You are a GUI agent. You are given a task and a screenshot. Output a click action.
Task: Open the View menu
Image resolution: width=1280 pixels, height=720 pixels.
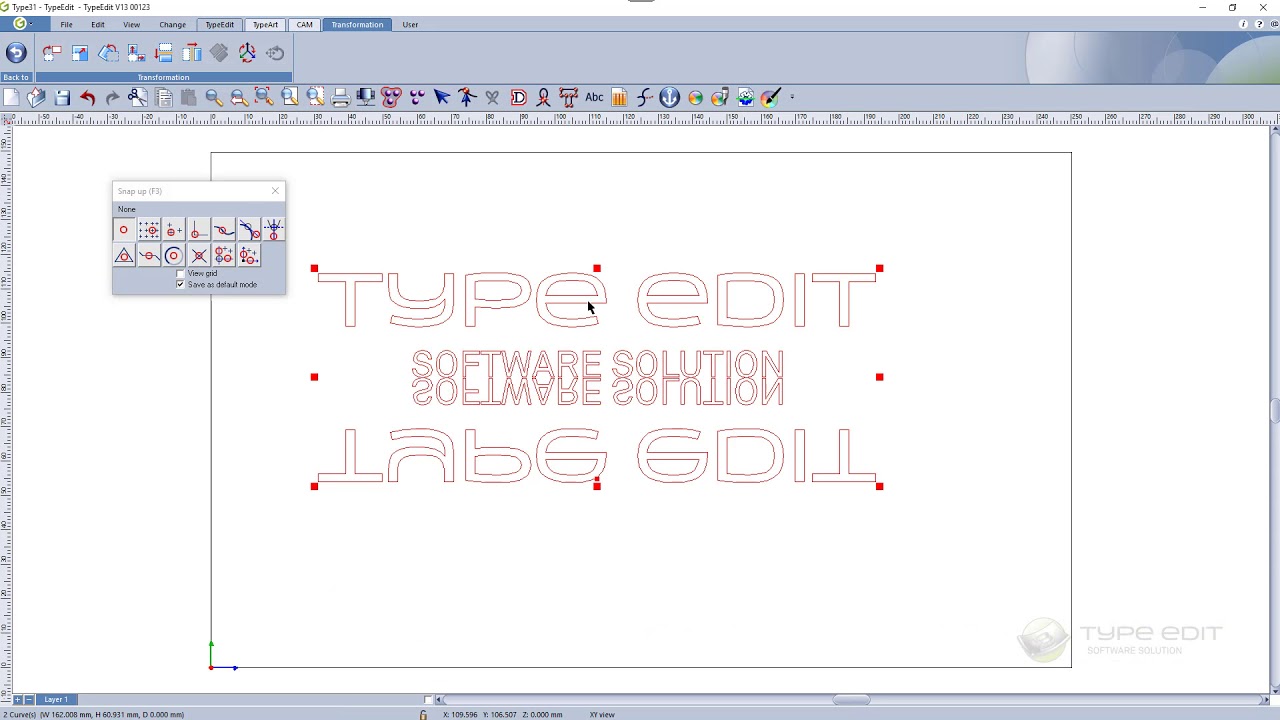point(131,24)
